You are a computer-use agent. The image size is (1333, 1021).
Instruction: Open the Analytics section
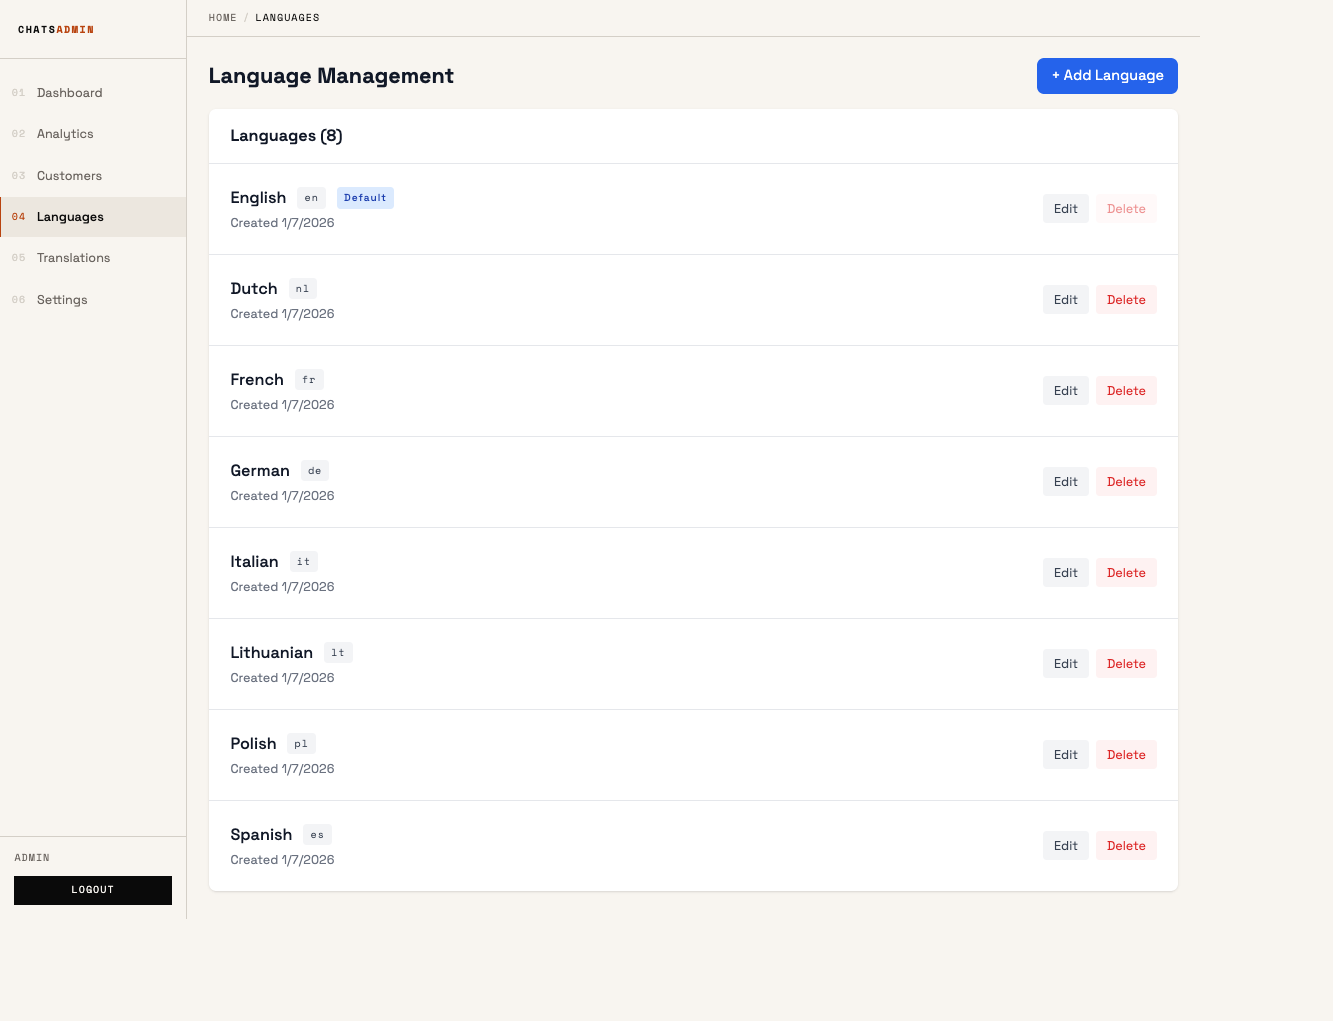click(x=65, y=133)
